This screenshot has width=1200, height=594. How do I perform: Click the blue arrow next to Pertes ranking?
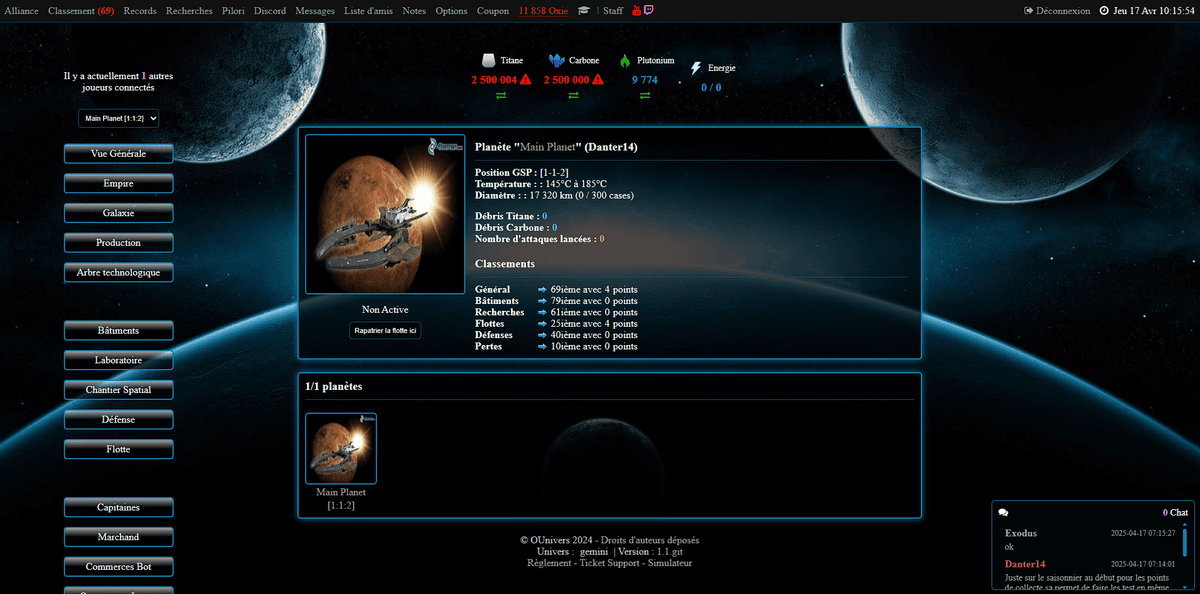point(542,347)
